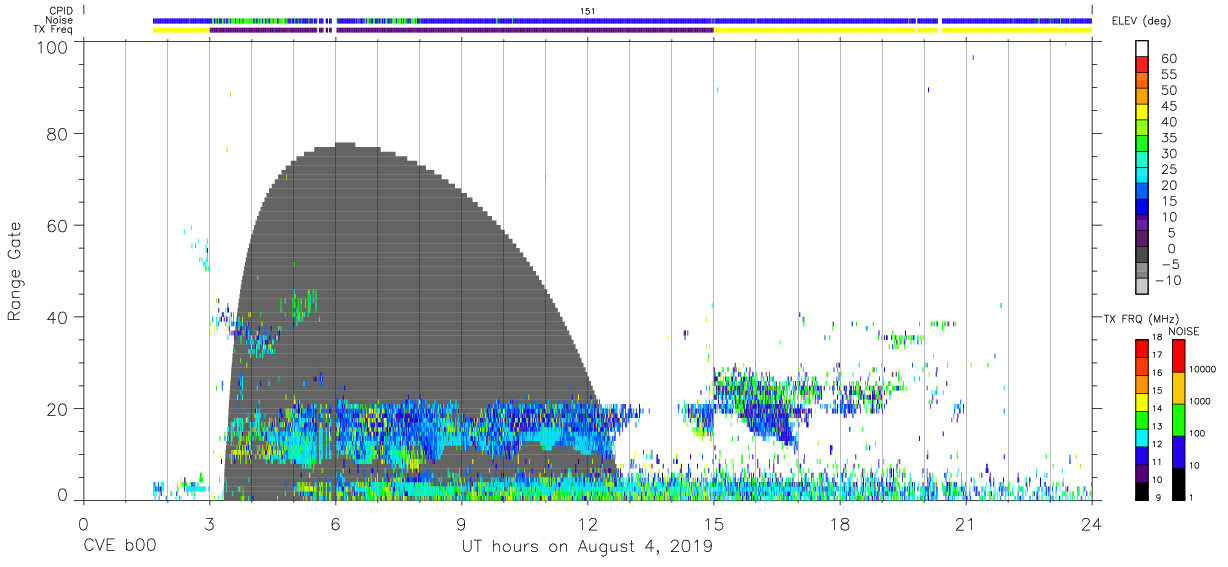Select the orange 1000–10000 NOISE colorbar swatch
Screen dimensions: 1228x567
tap(1178, 388)
